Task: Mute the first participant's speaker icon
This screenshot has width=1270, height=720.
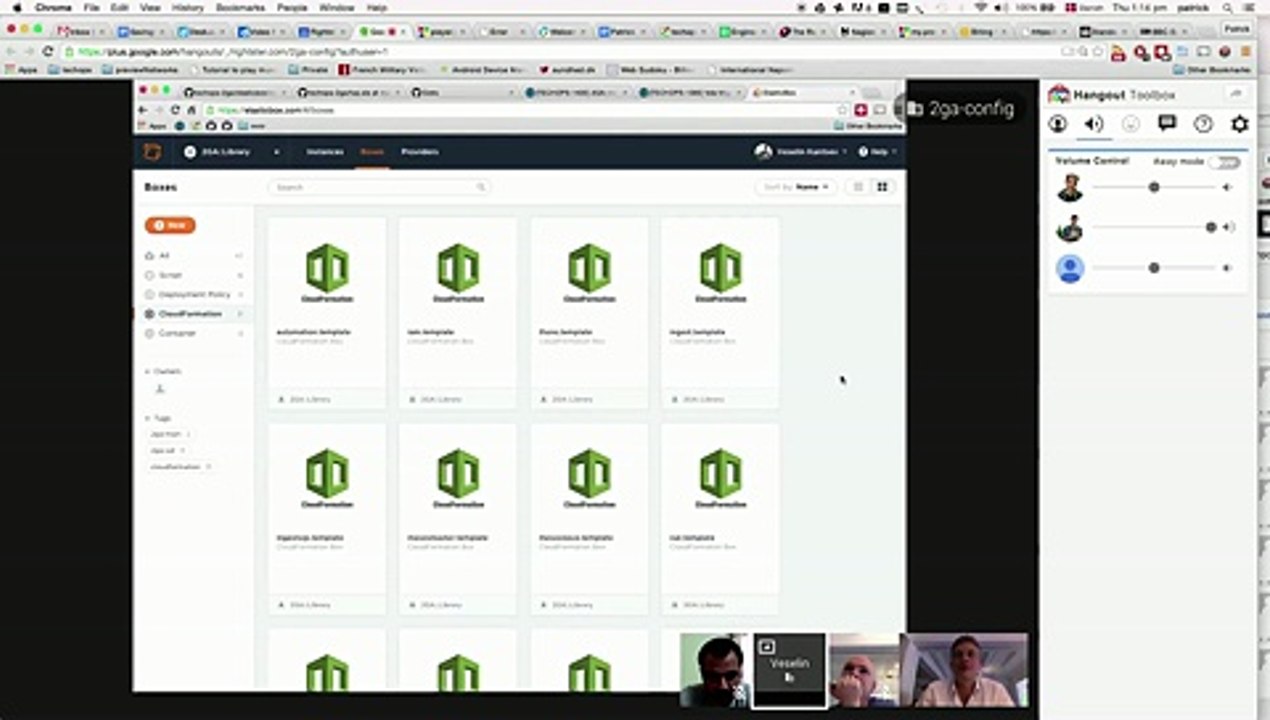Action: pos(1228,187)
